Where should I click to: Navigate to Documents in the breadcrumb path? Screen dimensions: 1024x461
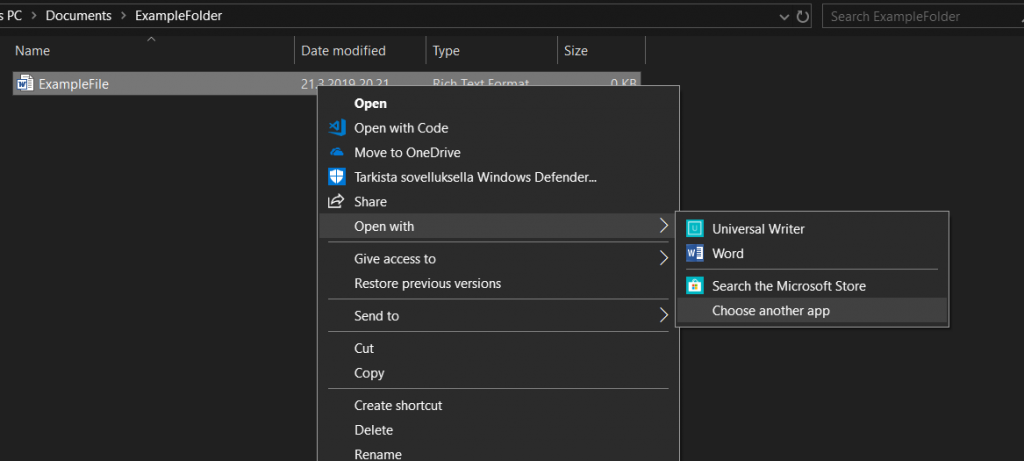pos(78,16)
